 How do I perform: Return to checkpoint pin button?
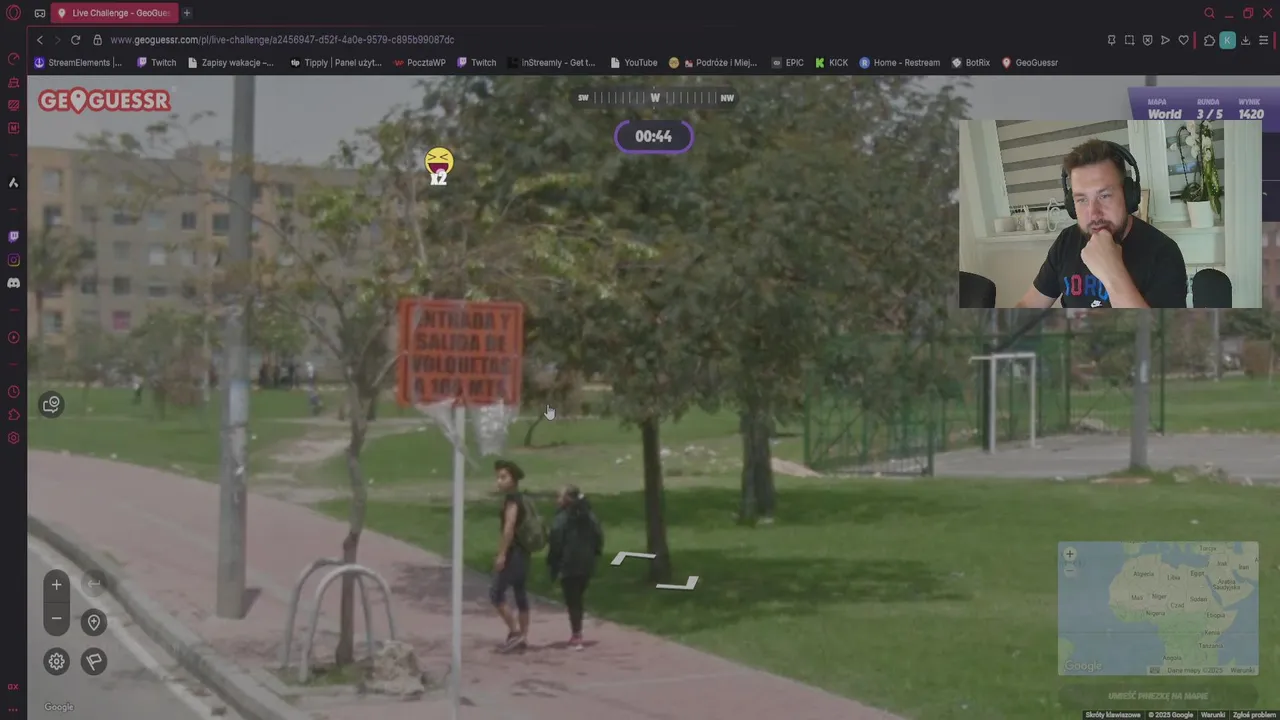(94, 622)
